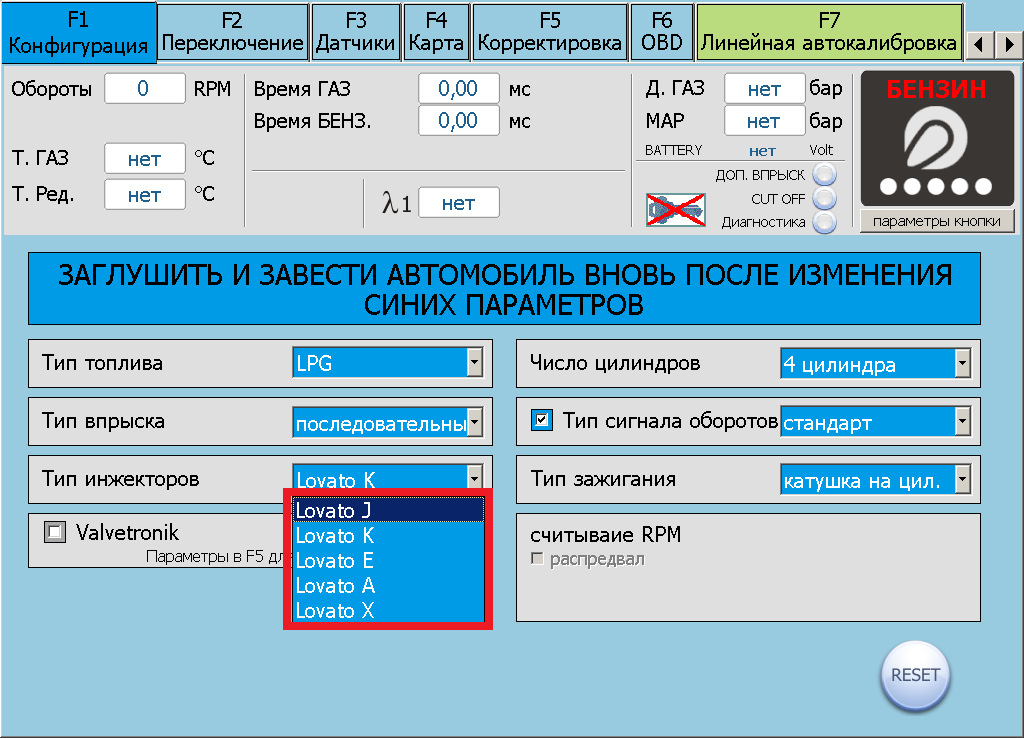Enable the Valvetronik checkbox
Viewport: 1024px width, 738px height.
coord(55,532)
